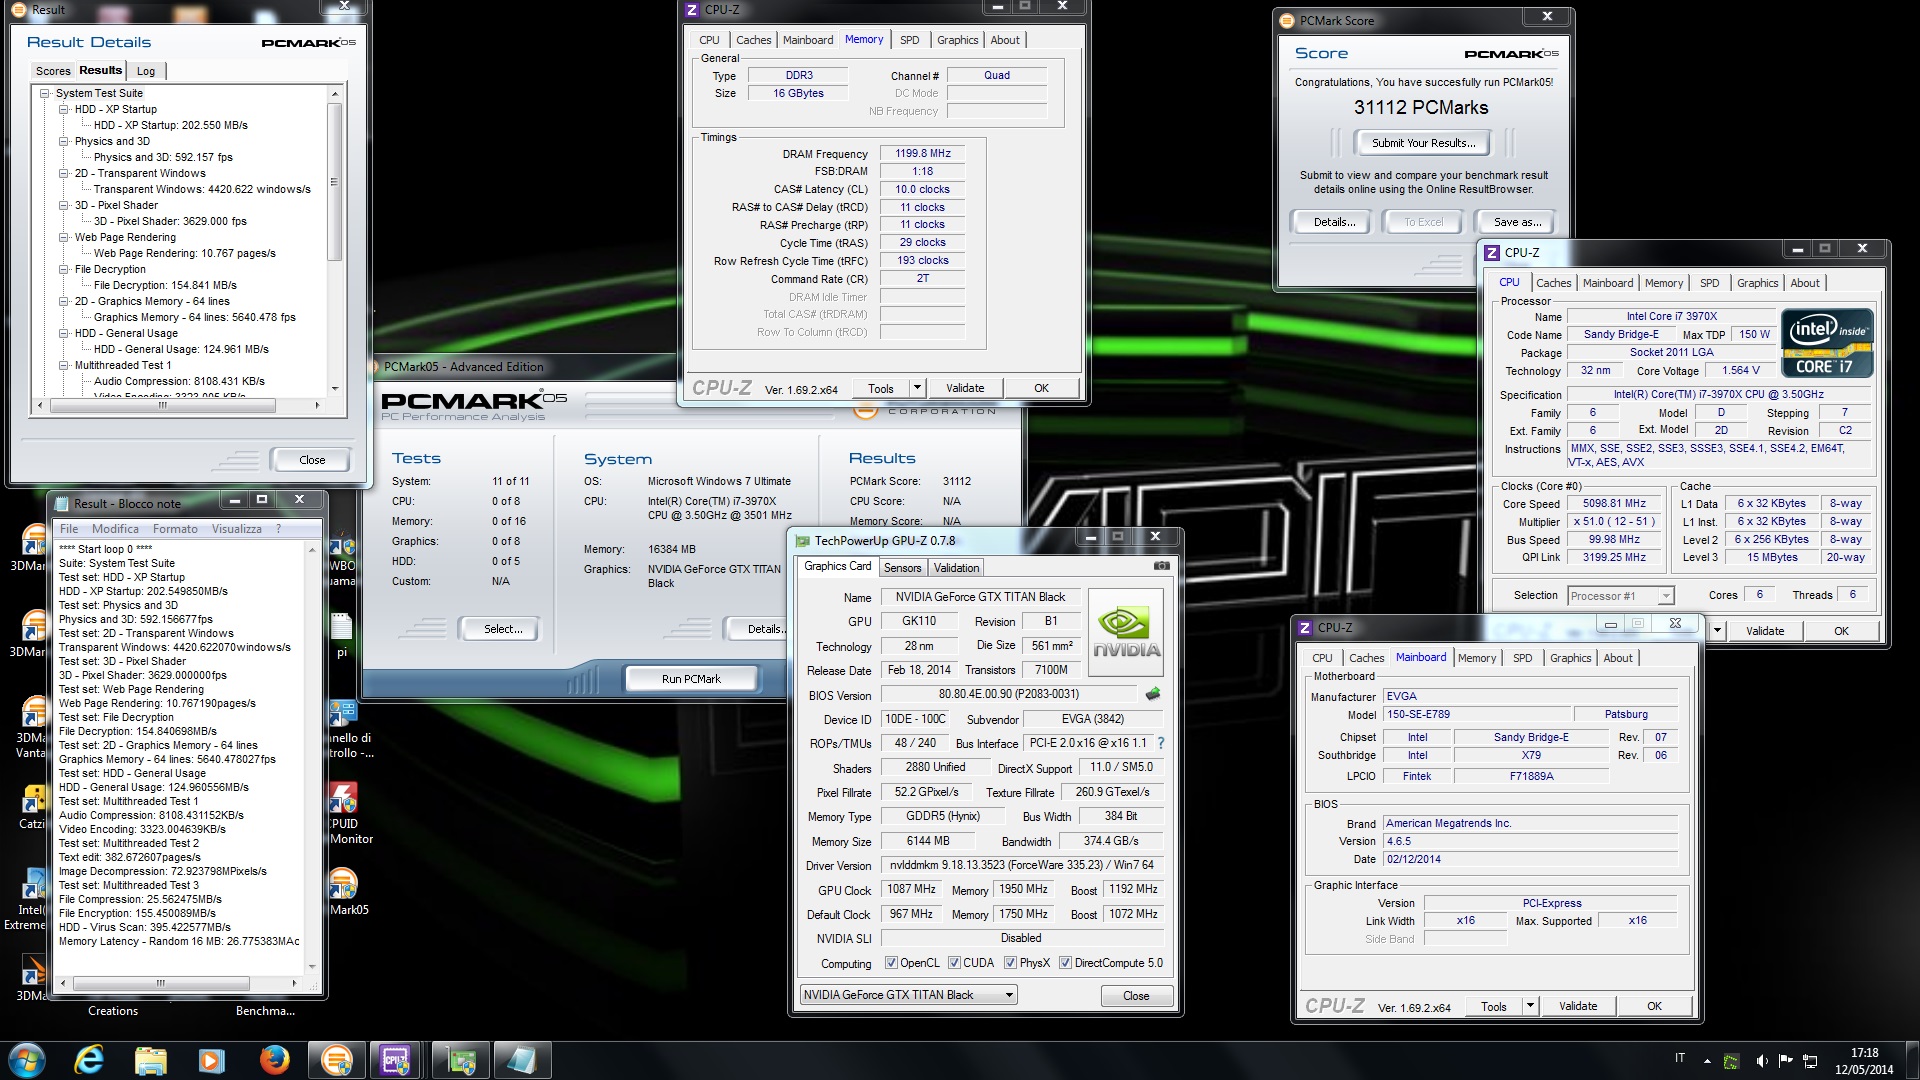Image resolution: width=1920 pixels, height=1080 pixels.
Task: Collapse Web Page Rendering tree node
Action: (x=64, y=237)
